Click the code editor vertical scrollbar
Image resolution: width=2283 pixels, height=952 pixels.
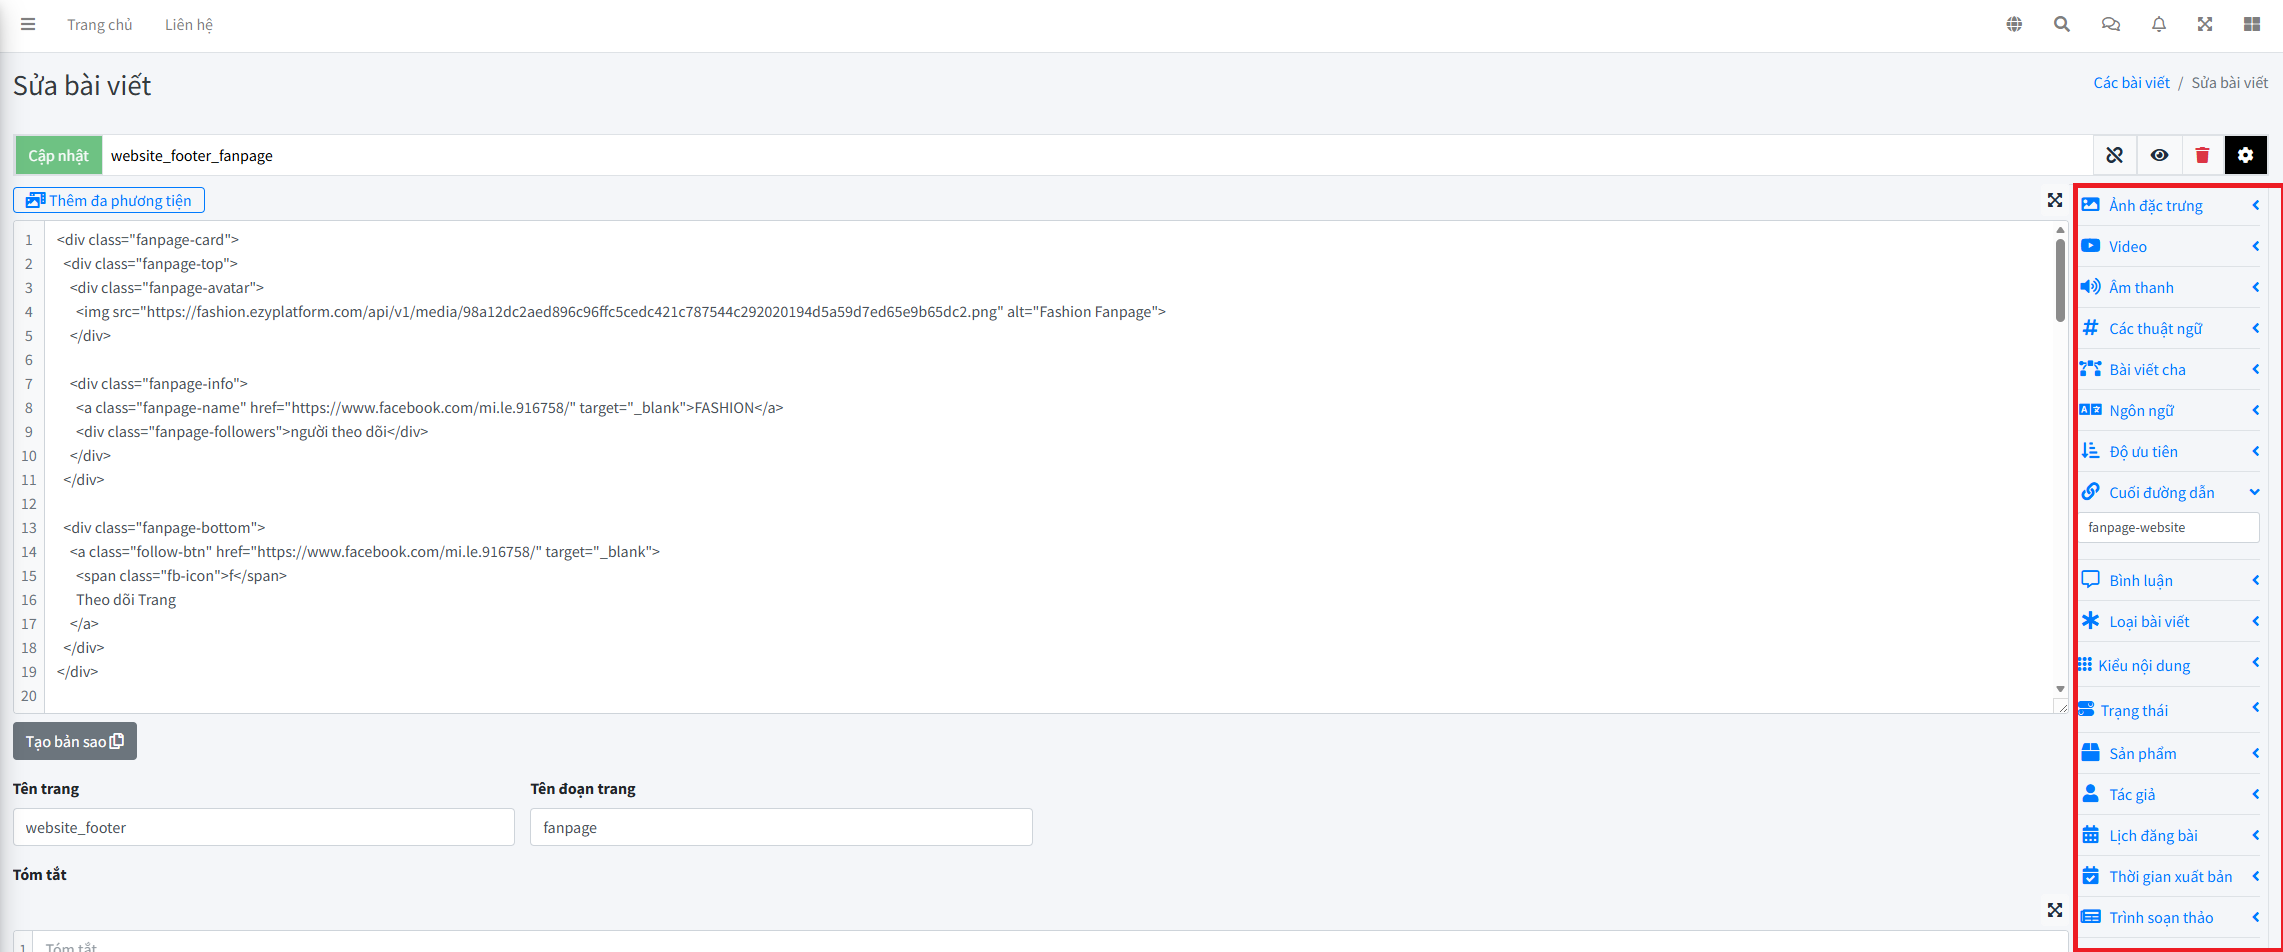[x=2060, y=280]
